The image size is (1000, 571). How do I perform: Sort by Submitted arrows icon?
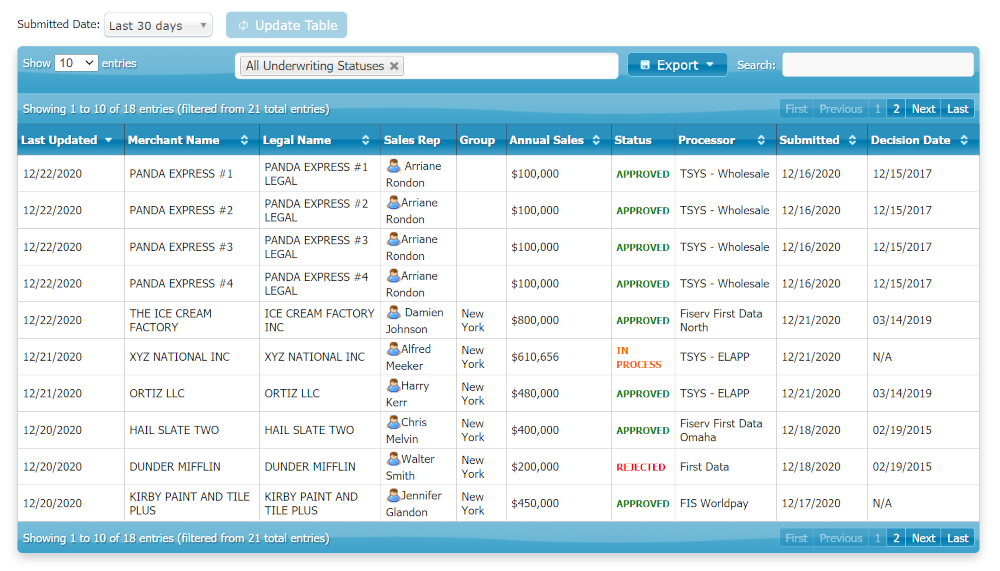853,140
